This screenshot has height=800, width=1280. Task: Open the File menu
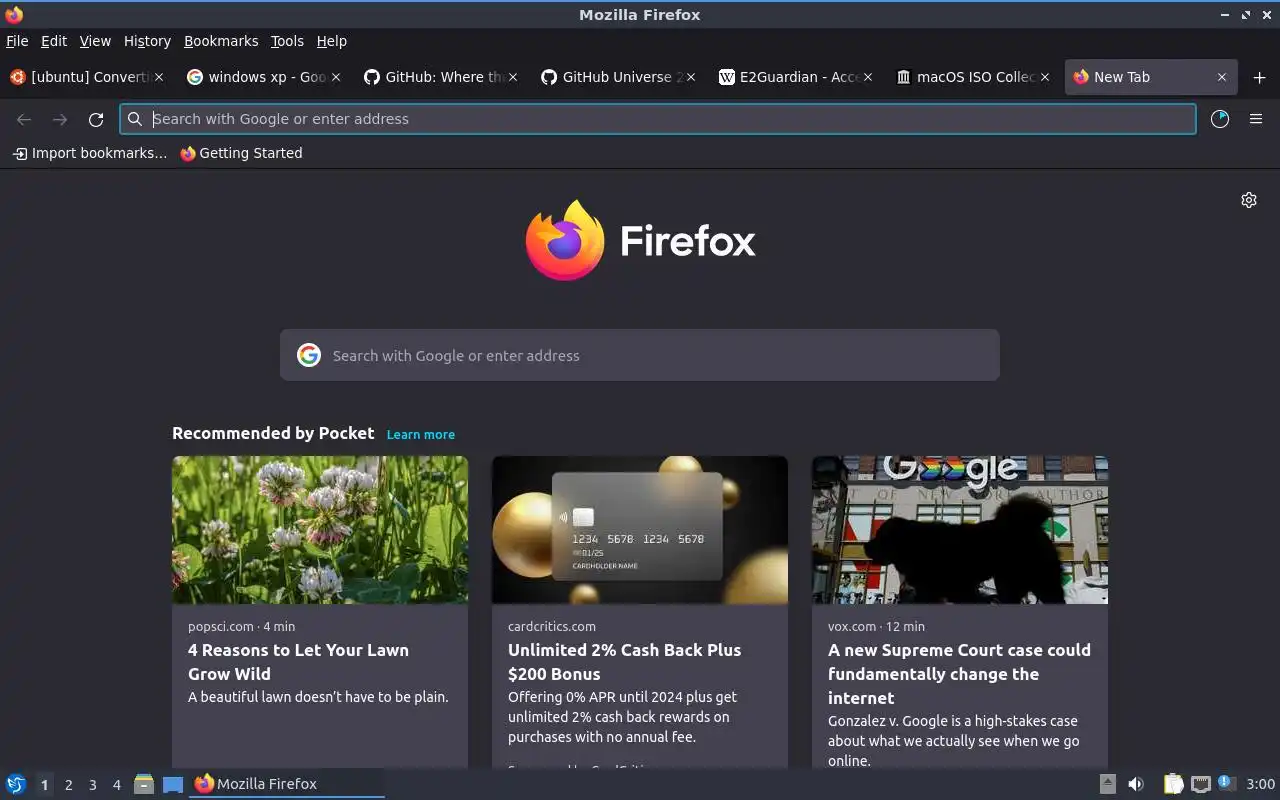[x=17, y=41]
